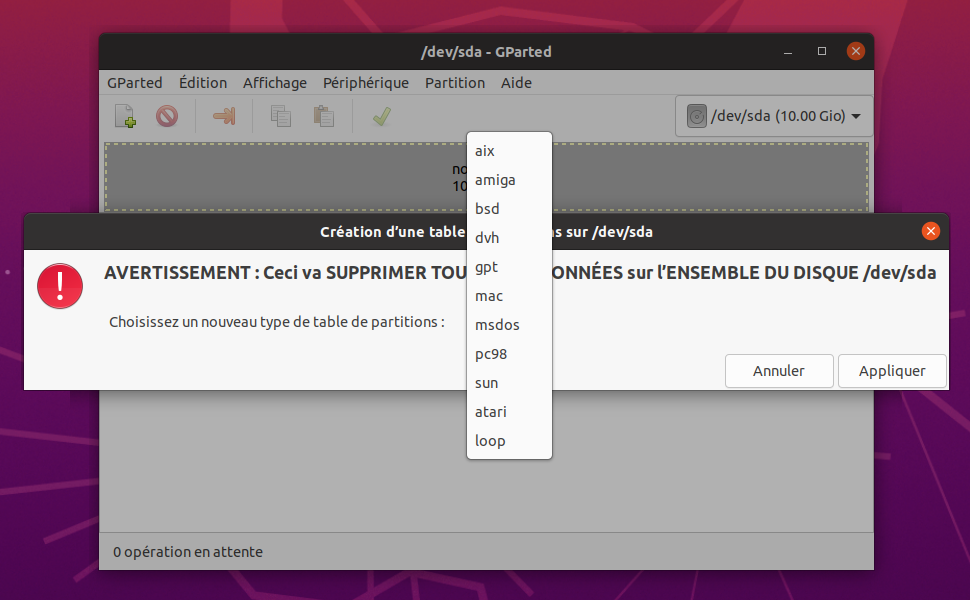The height and width of the screenshot is (600, 970).
Task: Click the New partition toolbar icon
Action: click(126, 116)
